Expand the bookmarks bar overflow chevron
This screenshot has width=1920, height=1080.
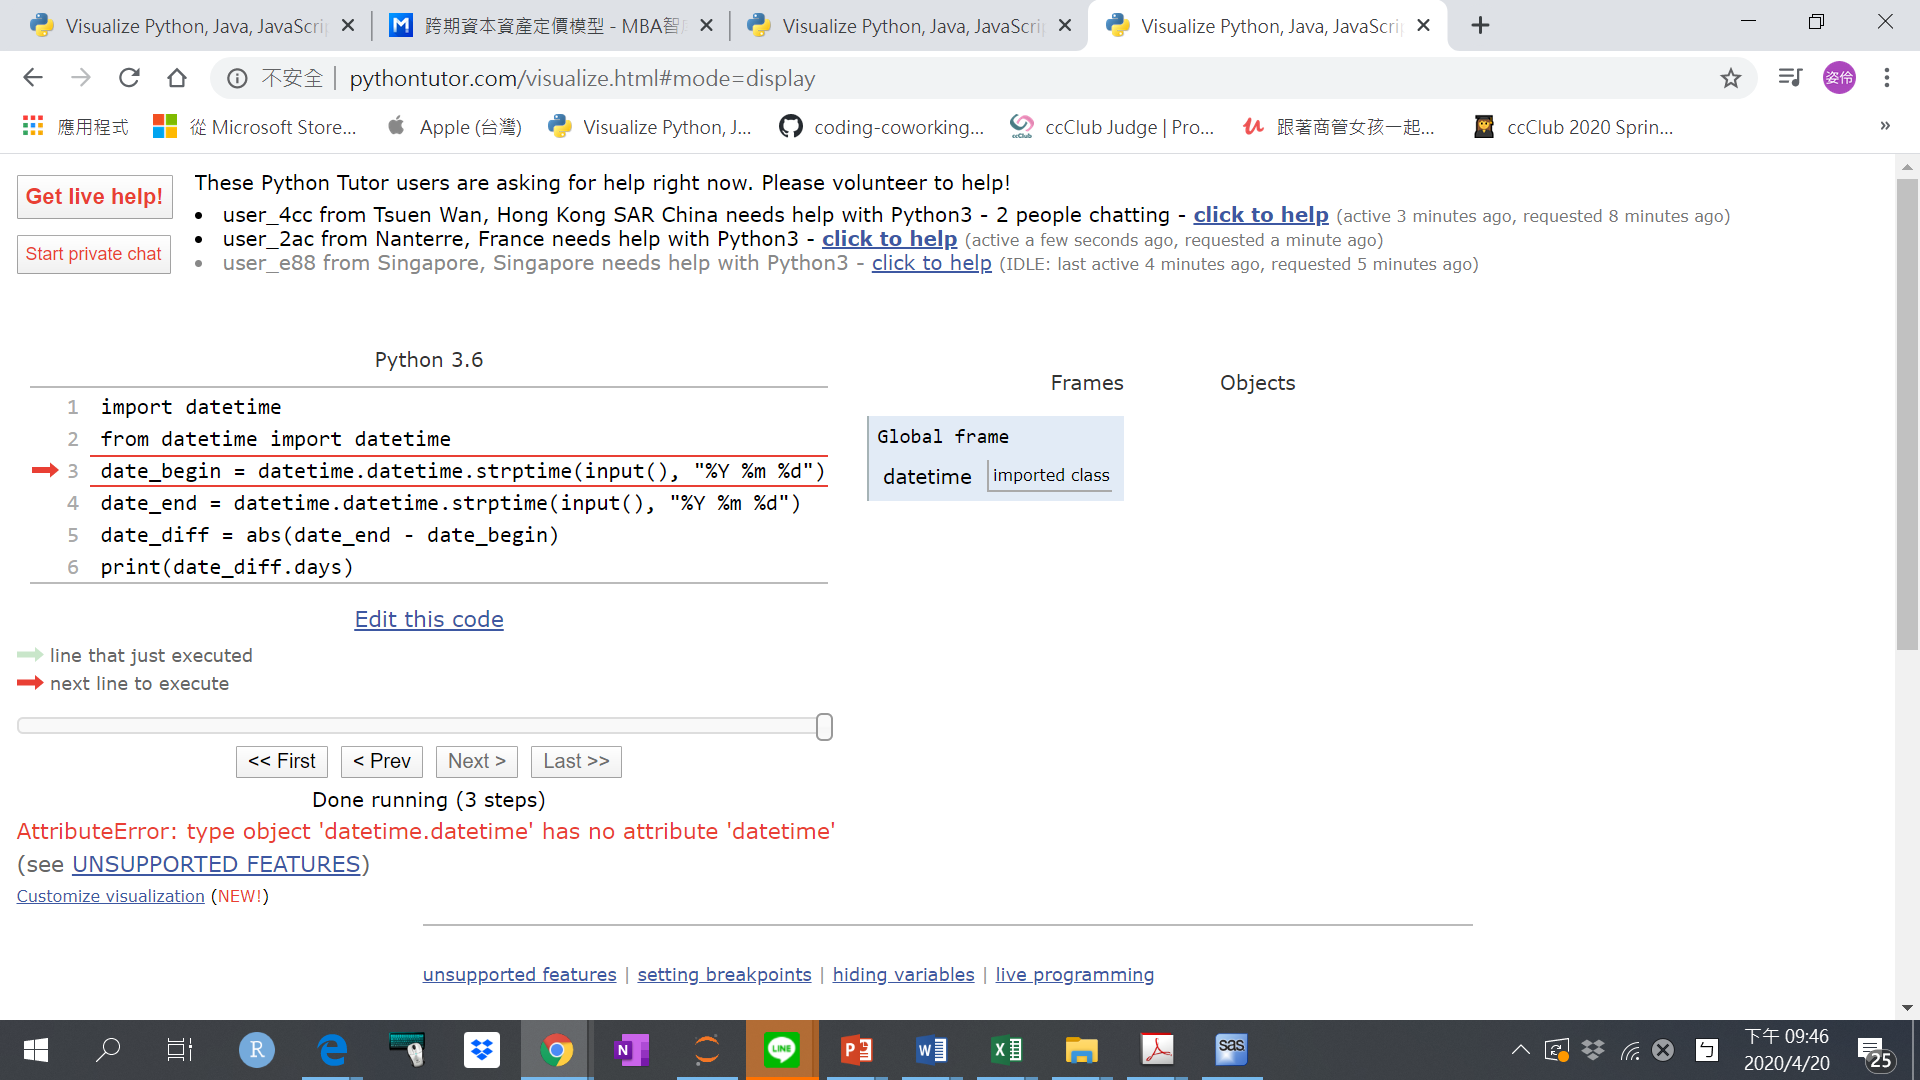(1885, 126)
